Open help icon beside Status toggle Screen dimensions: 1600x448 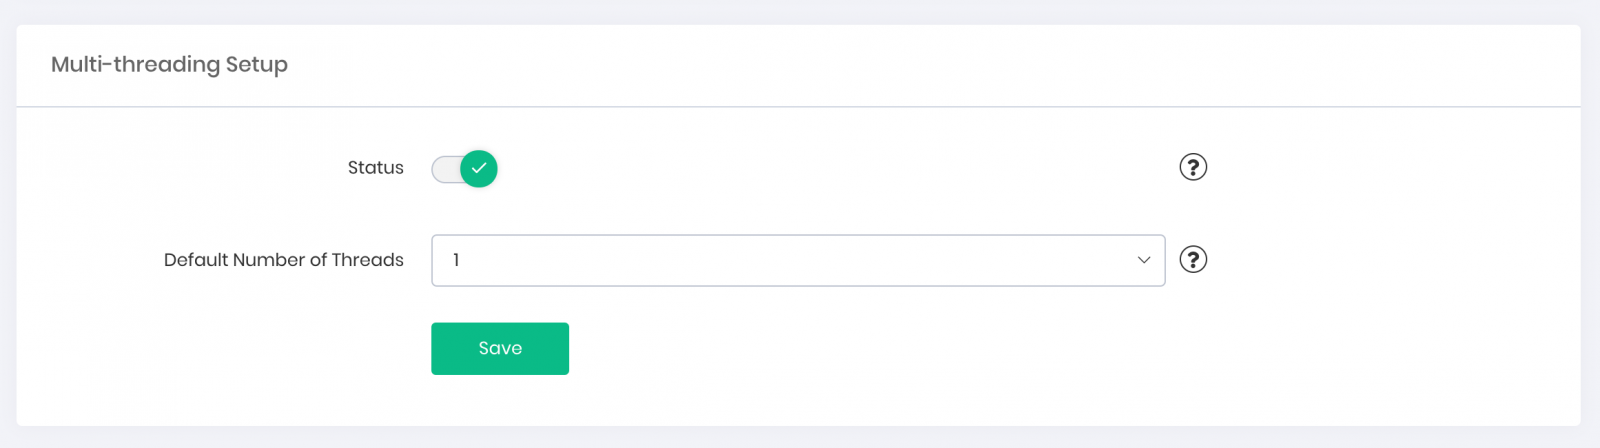(x=1193, y=167)
